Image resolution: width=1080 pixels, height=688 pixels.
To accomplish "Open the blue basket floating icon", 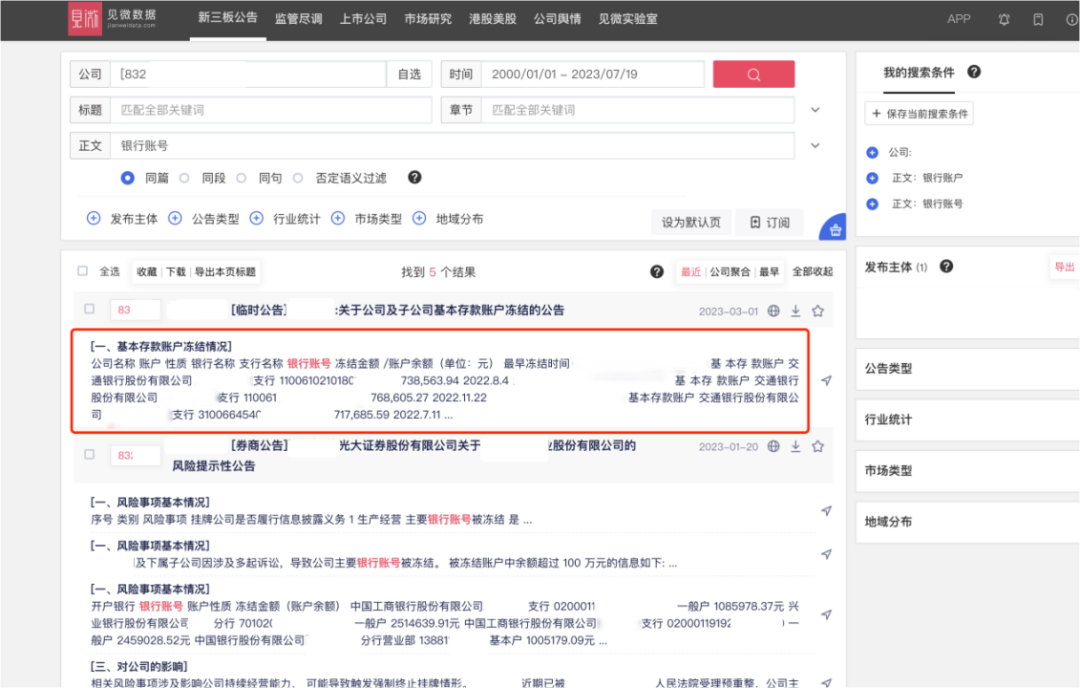I will 834,229.
